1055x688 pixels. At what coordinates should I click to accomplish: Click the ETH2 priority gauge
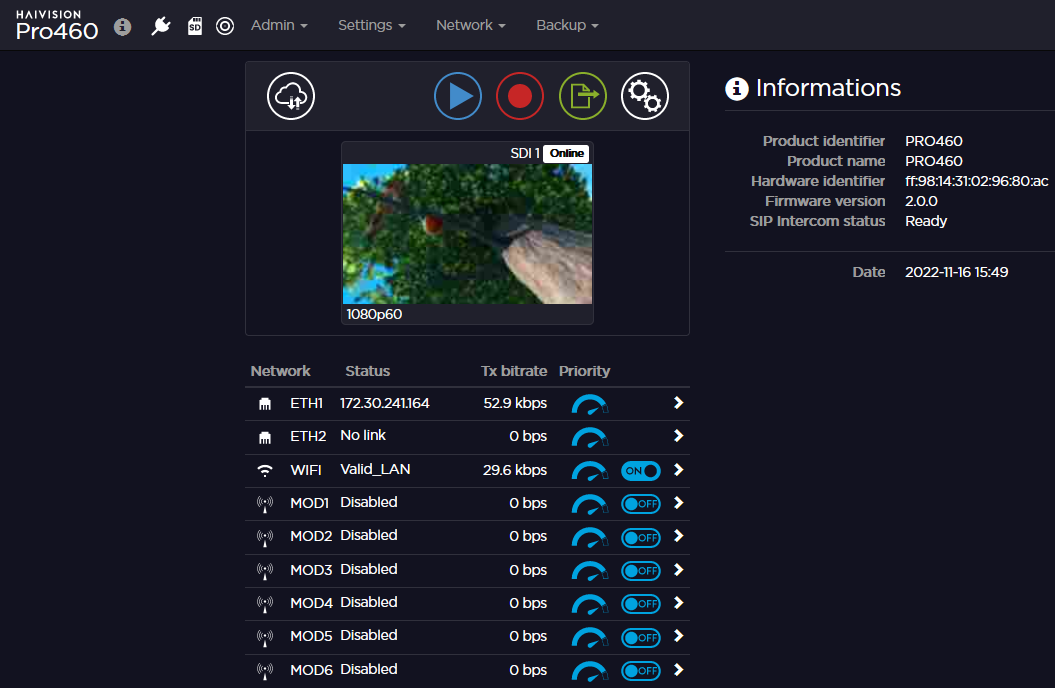click(589, 437)
